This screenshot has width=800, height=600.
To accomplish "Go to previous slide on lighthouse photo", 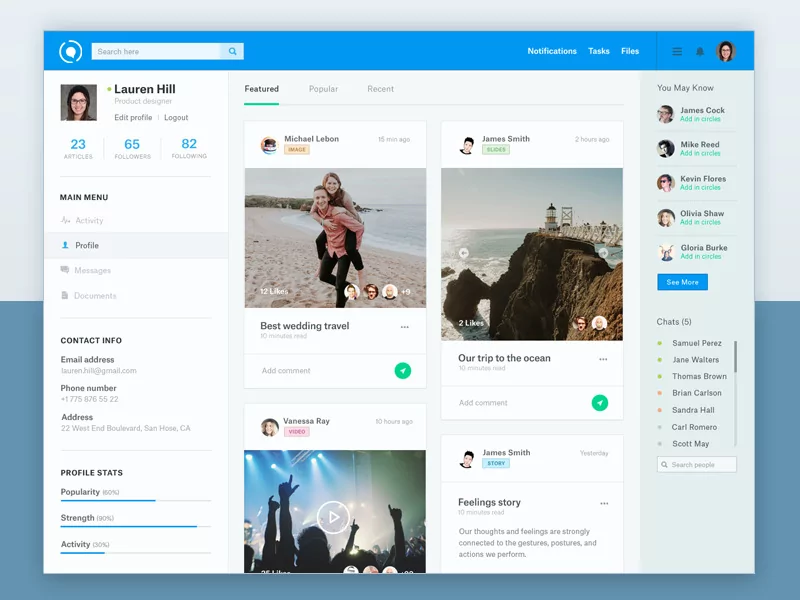I will (x=463, y=253).
